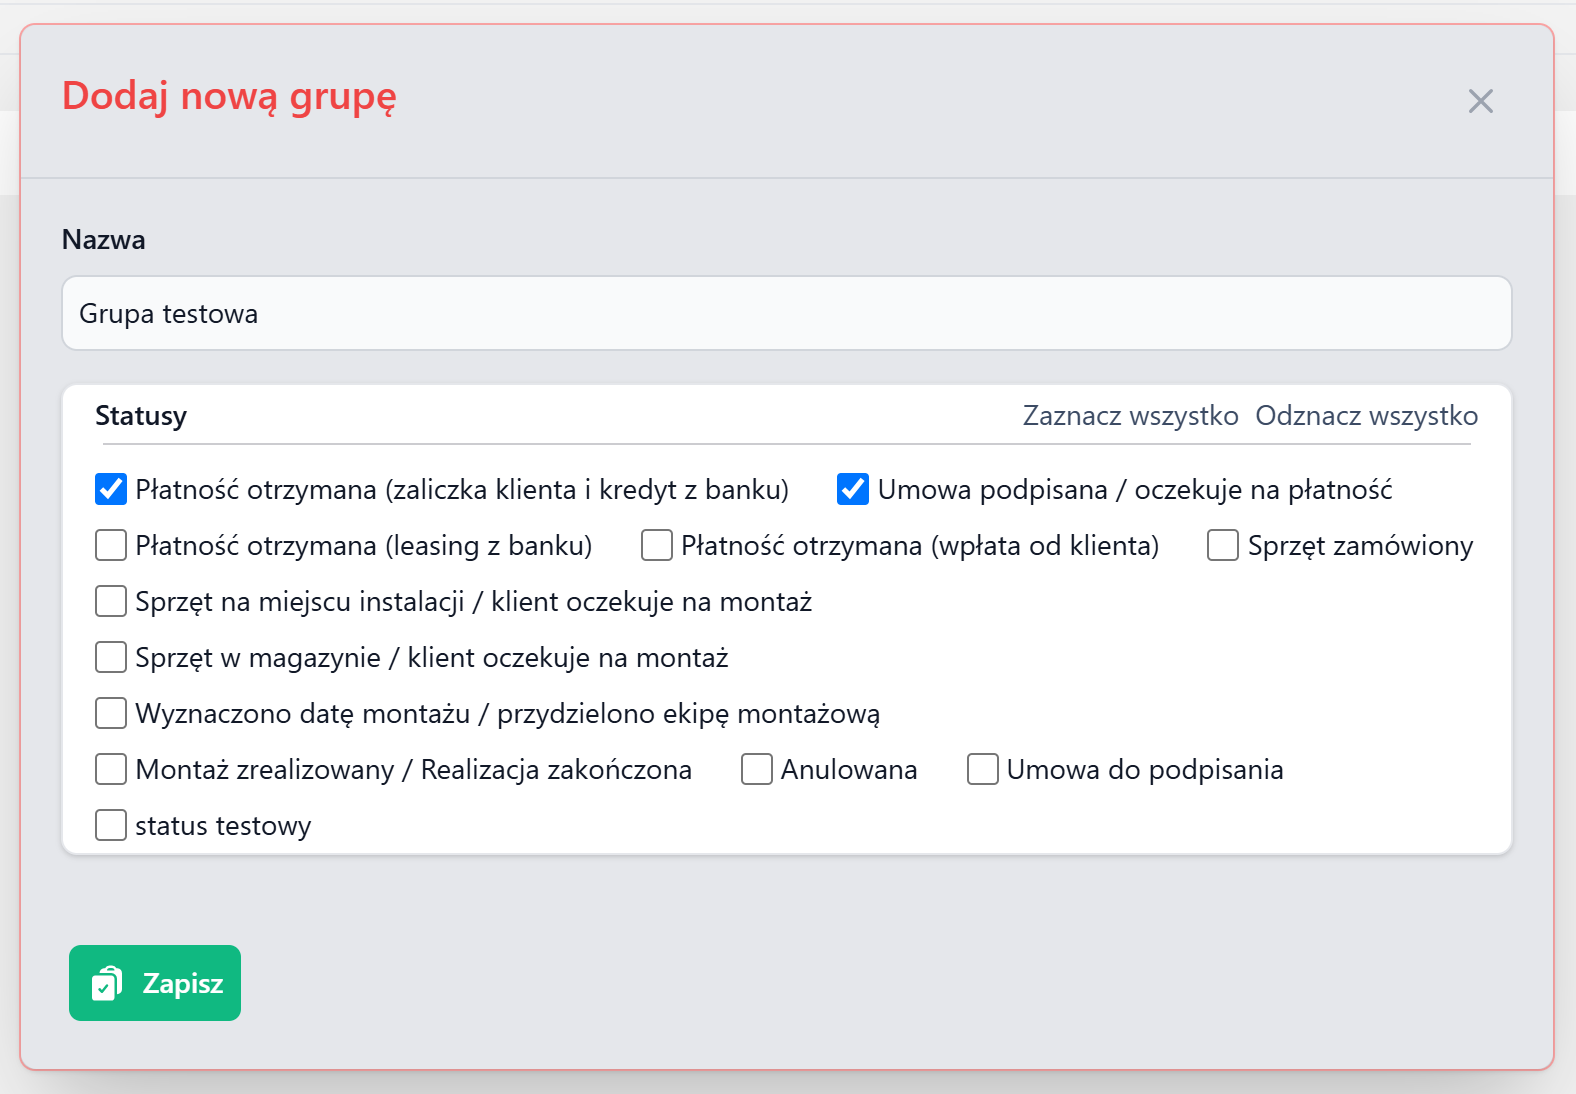Uncheck 'Umowa podpisana / oczekuje na płatność'
Screen dimensions: 1576x1094
pyautogui.click(x=853, y=490)
